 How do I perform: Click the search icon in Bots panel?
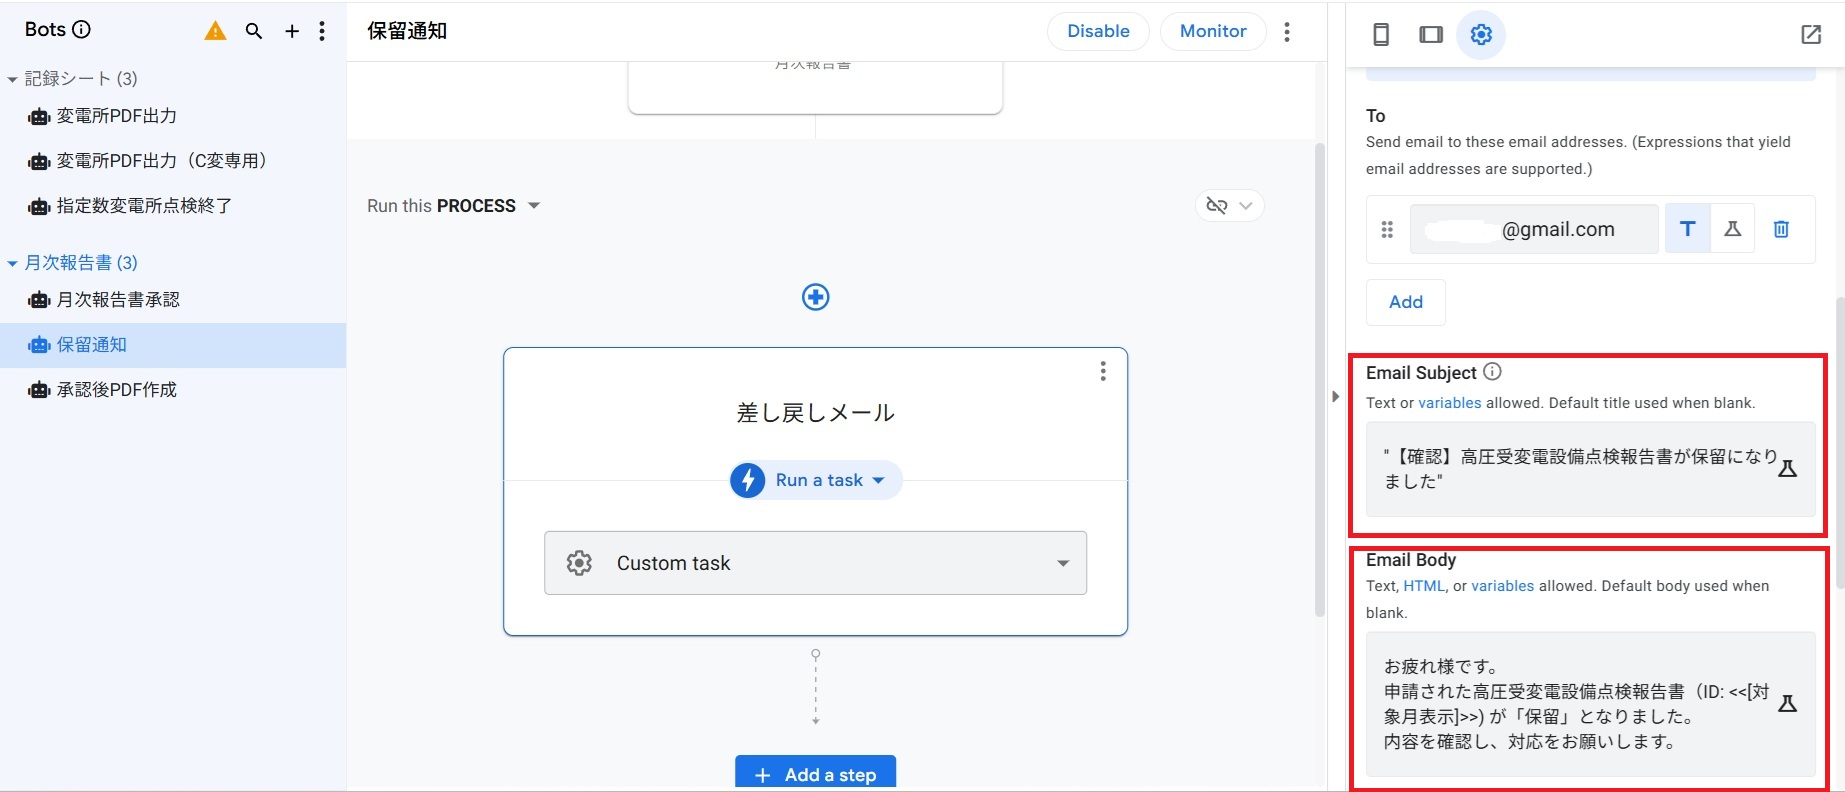tap(254, 31)
